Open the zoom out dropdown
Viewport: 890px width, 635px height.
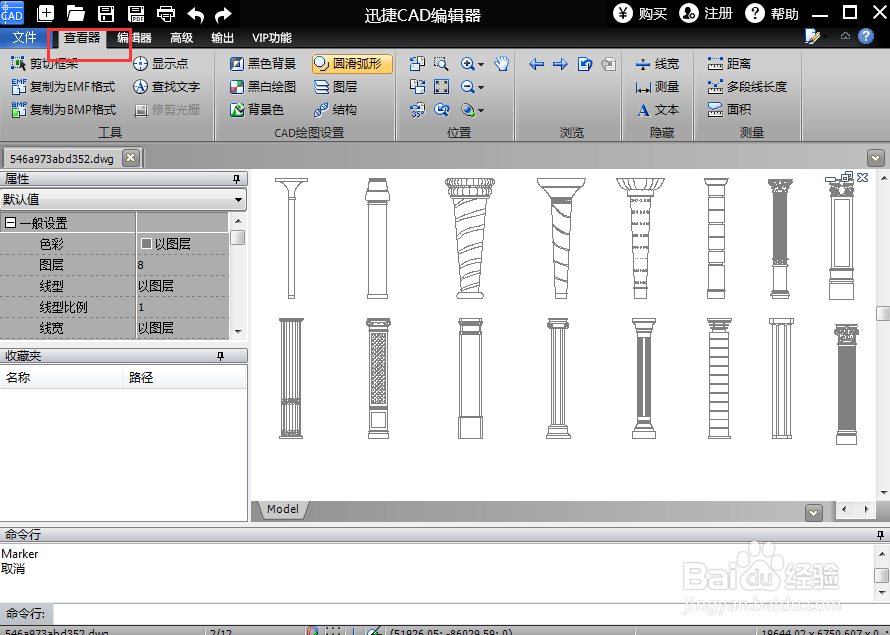pyautogui.click(x=481, y=87)
